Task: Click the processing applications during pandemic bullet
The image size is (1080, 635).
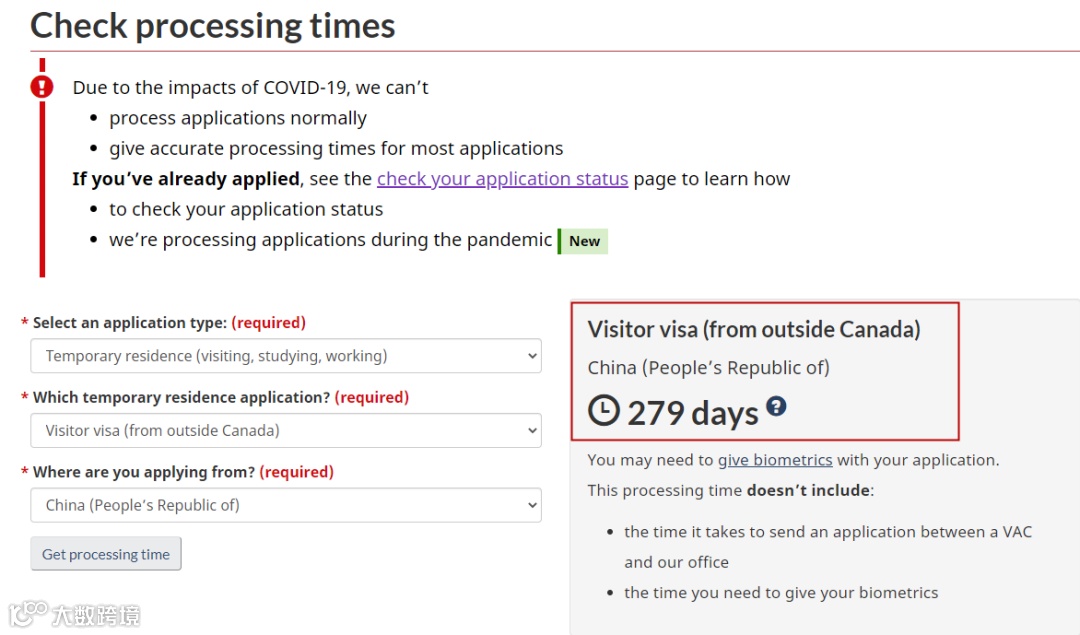Action: click(331, 240)
